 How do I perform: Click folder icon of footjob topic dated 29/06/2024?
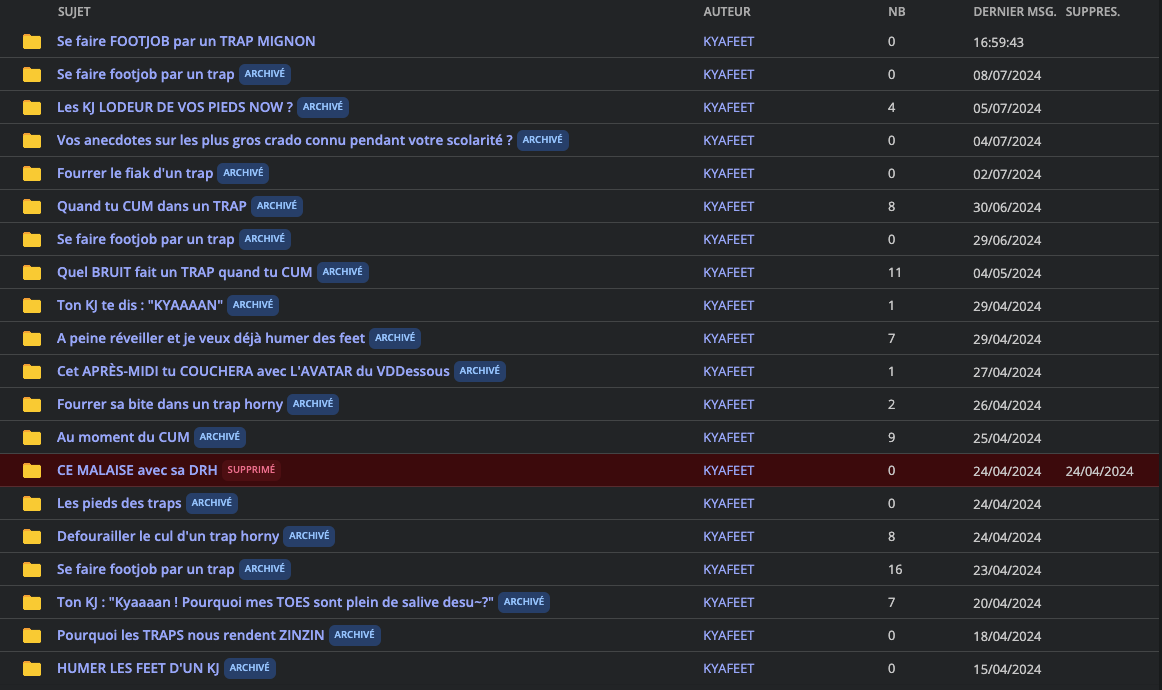click(32, 239)
